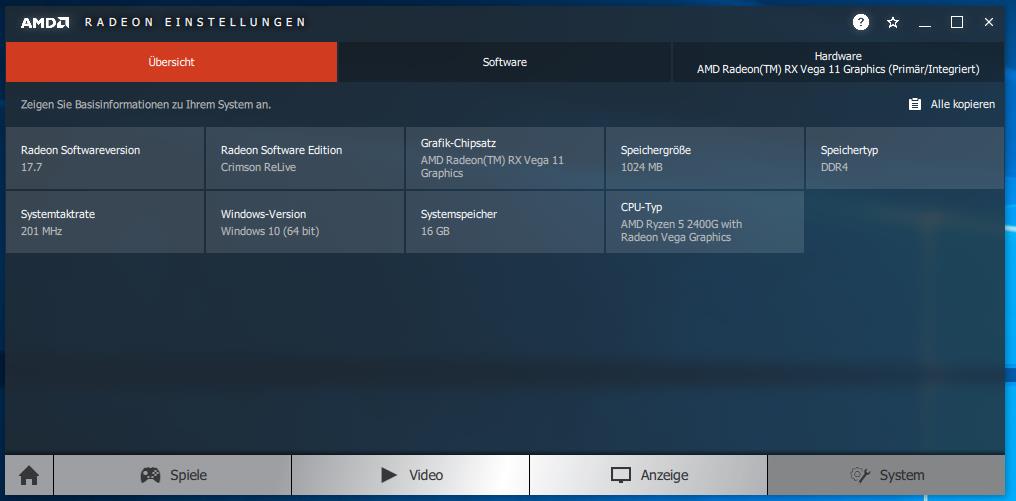Select the CPU-Typ tile
The image size is (1016, 501).
(705, 222)
